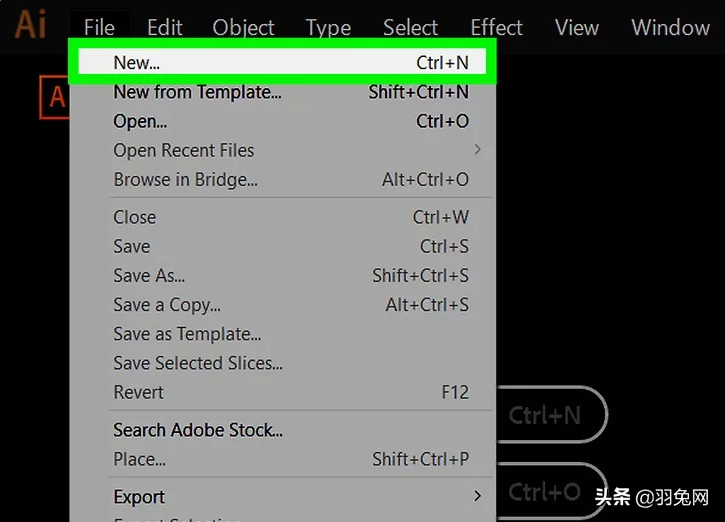Open the Effect menu
The height and width of the screenshot is (522, 725).
(x=496, y=27)
